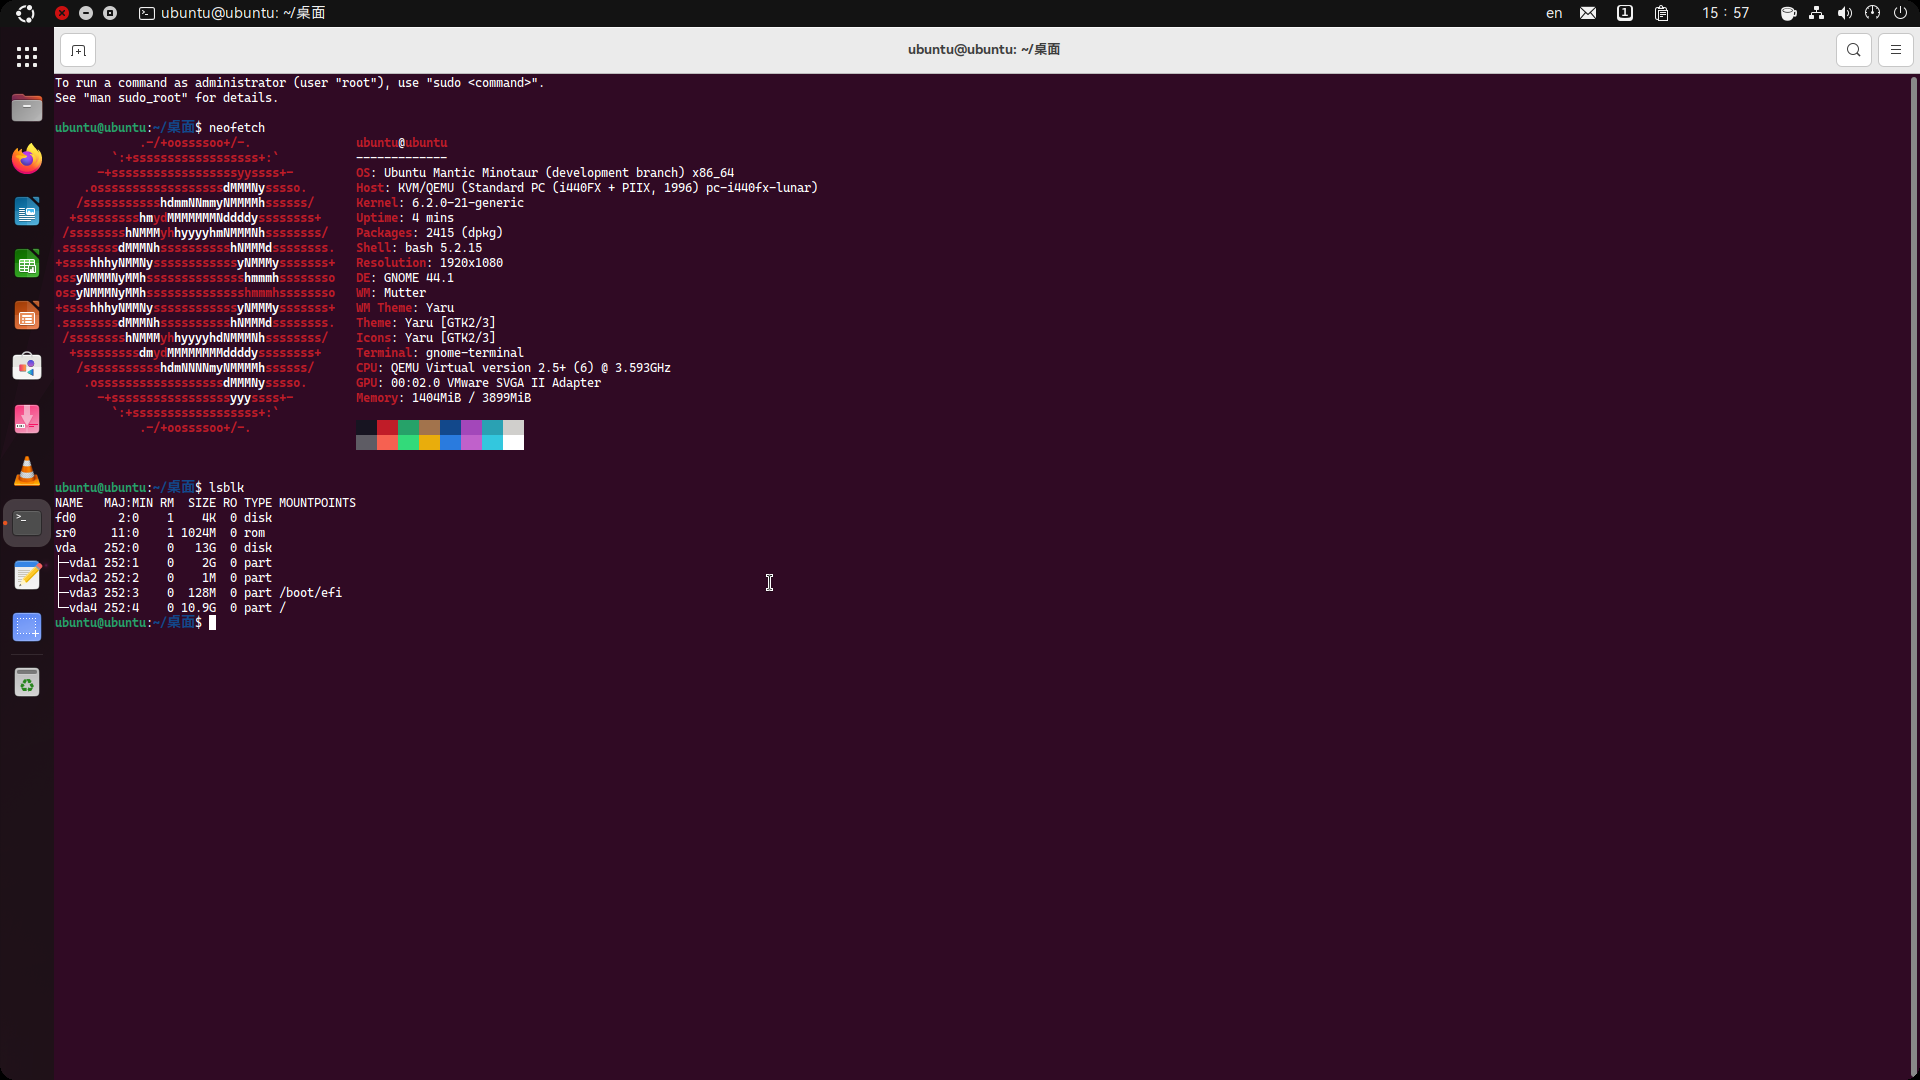
Task: Open the power menu in top bar
Action: pyautogui.click(x=1900, y=13)
